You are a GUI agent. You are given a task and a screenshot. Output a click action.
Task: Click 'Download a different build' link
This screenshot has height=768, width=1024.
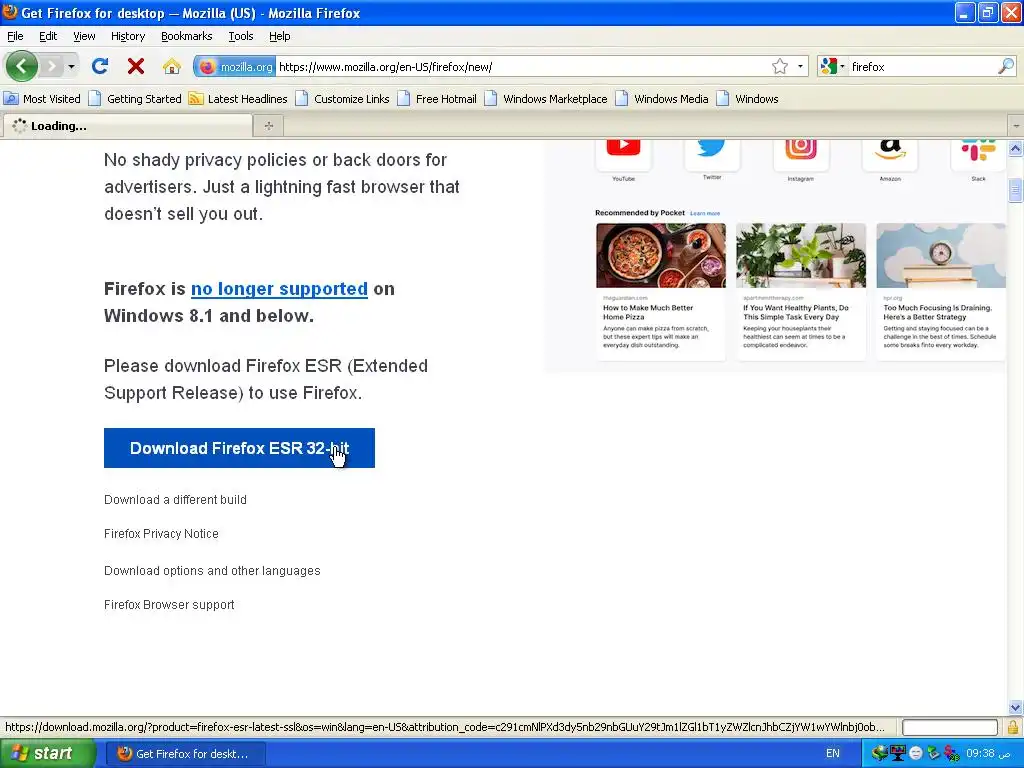175,500
